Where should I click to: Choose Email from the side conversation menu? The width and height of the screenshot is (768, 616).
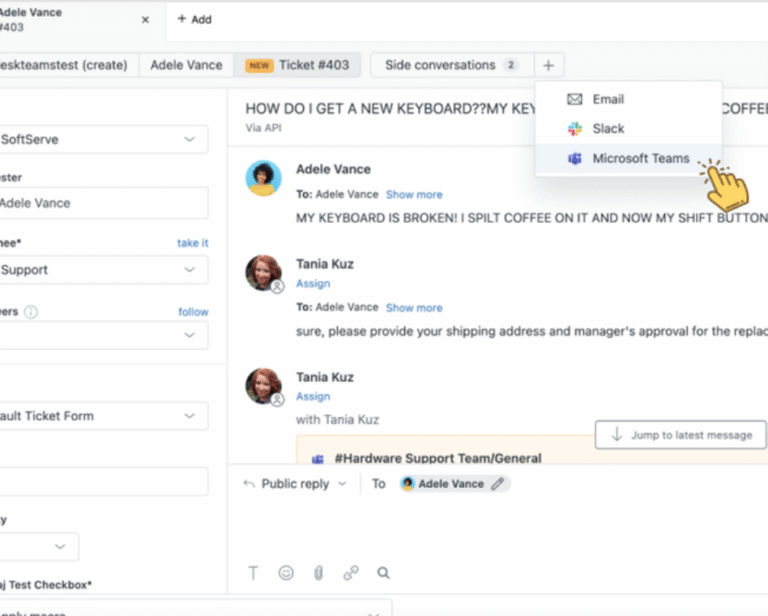[x=628, y=99]
